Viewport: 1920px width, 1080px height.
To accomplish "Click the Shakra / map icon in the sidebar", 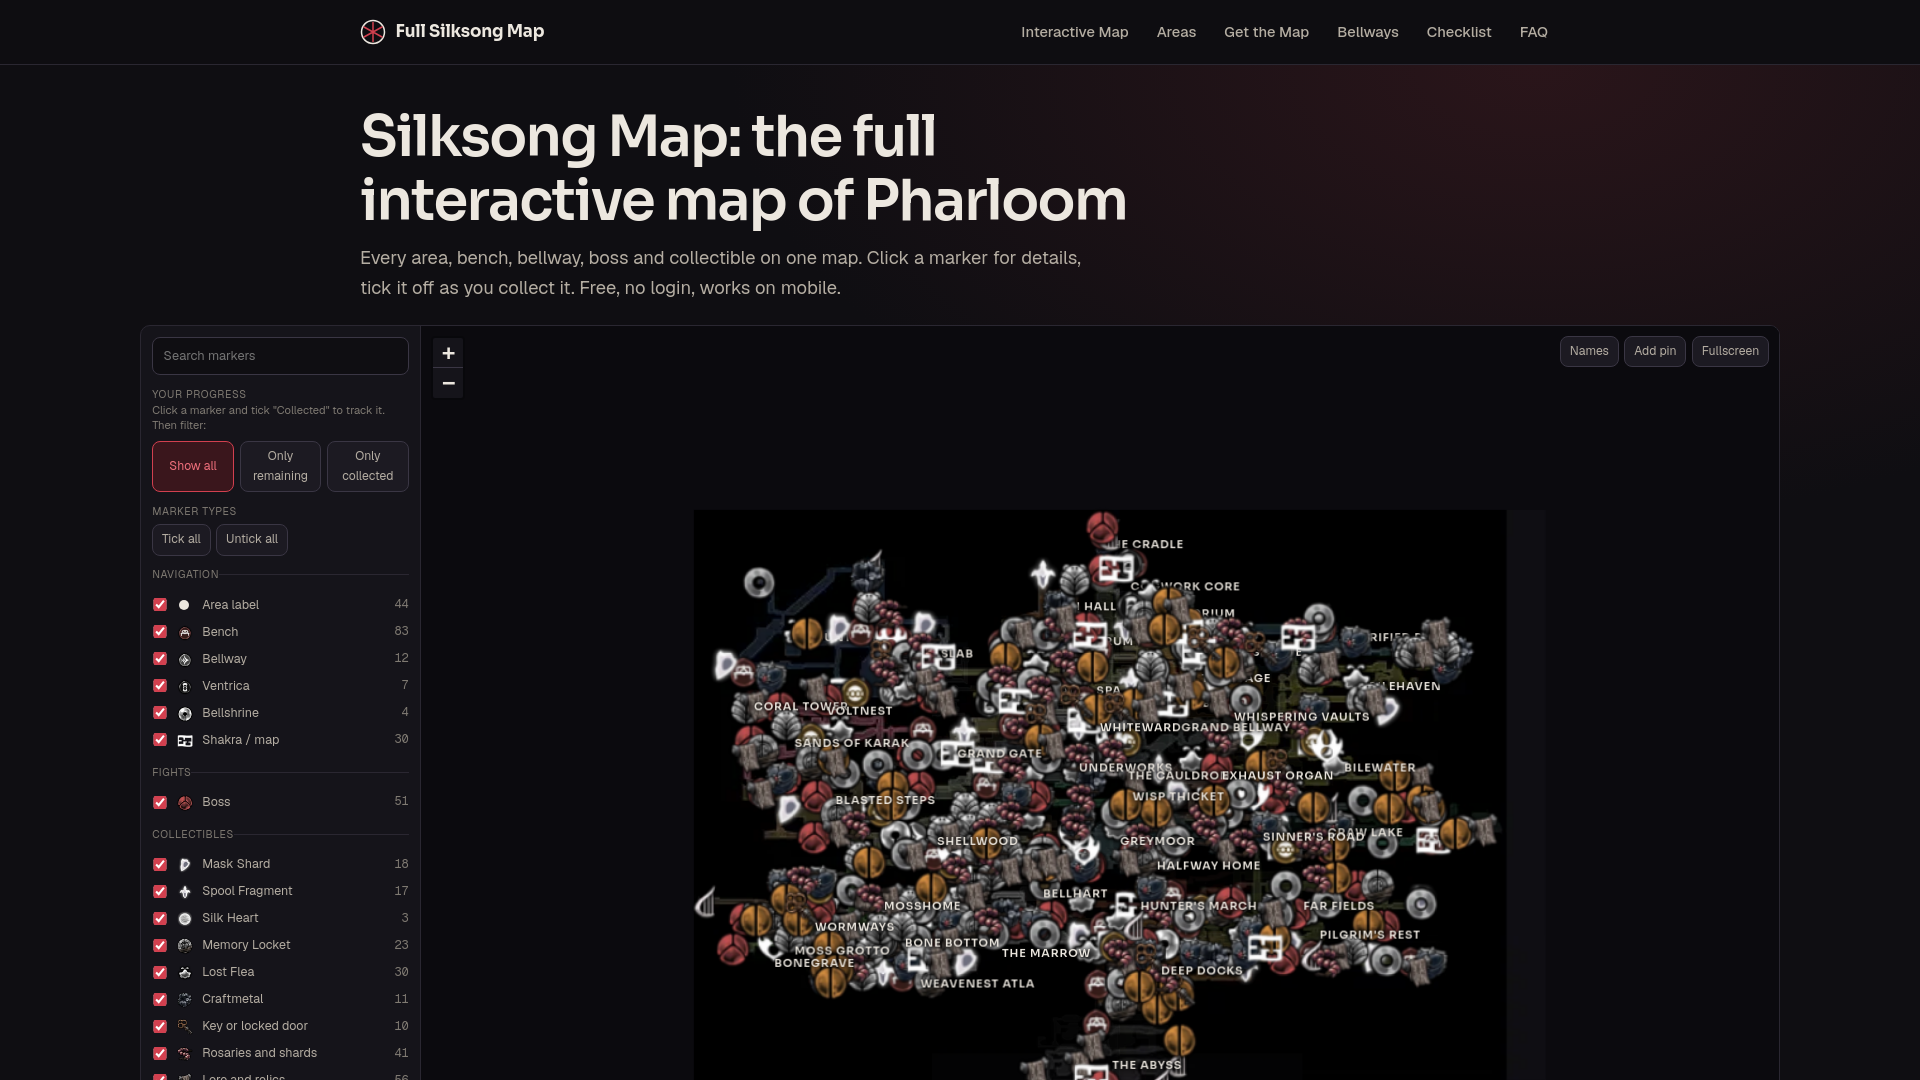I will point(184,740).
